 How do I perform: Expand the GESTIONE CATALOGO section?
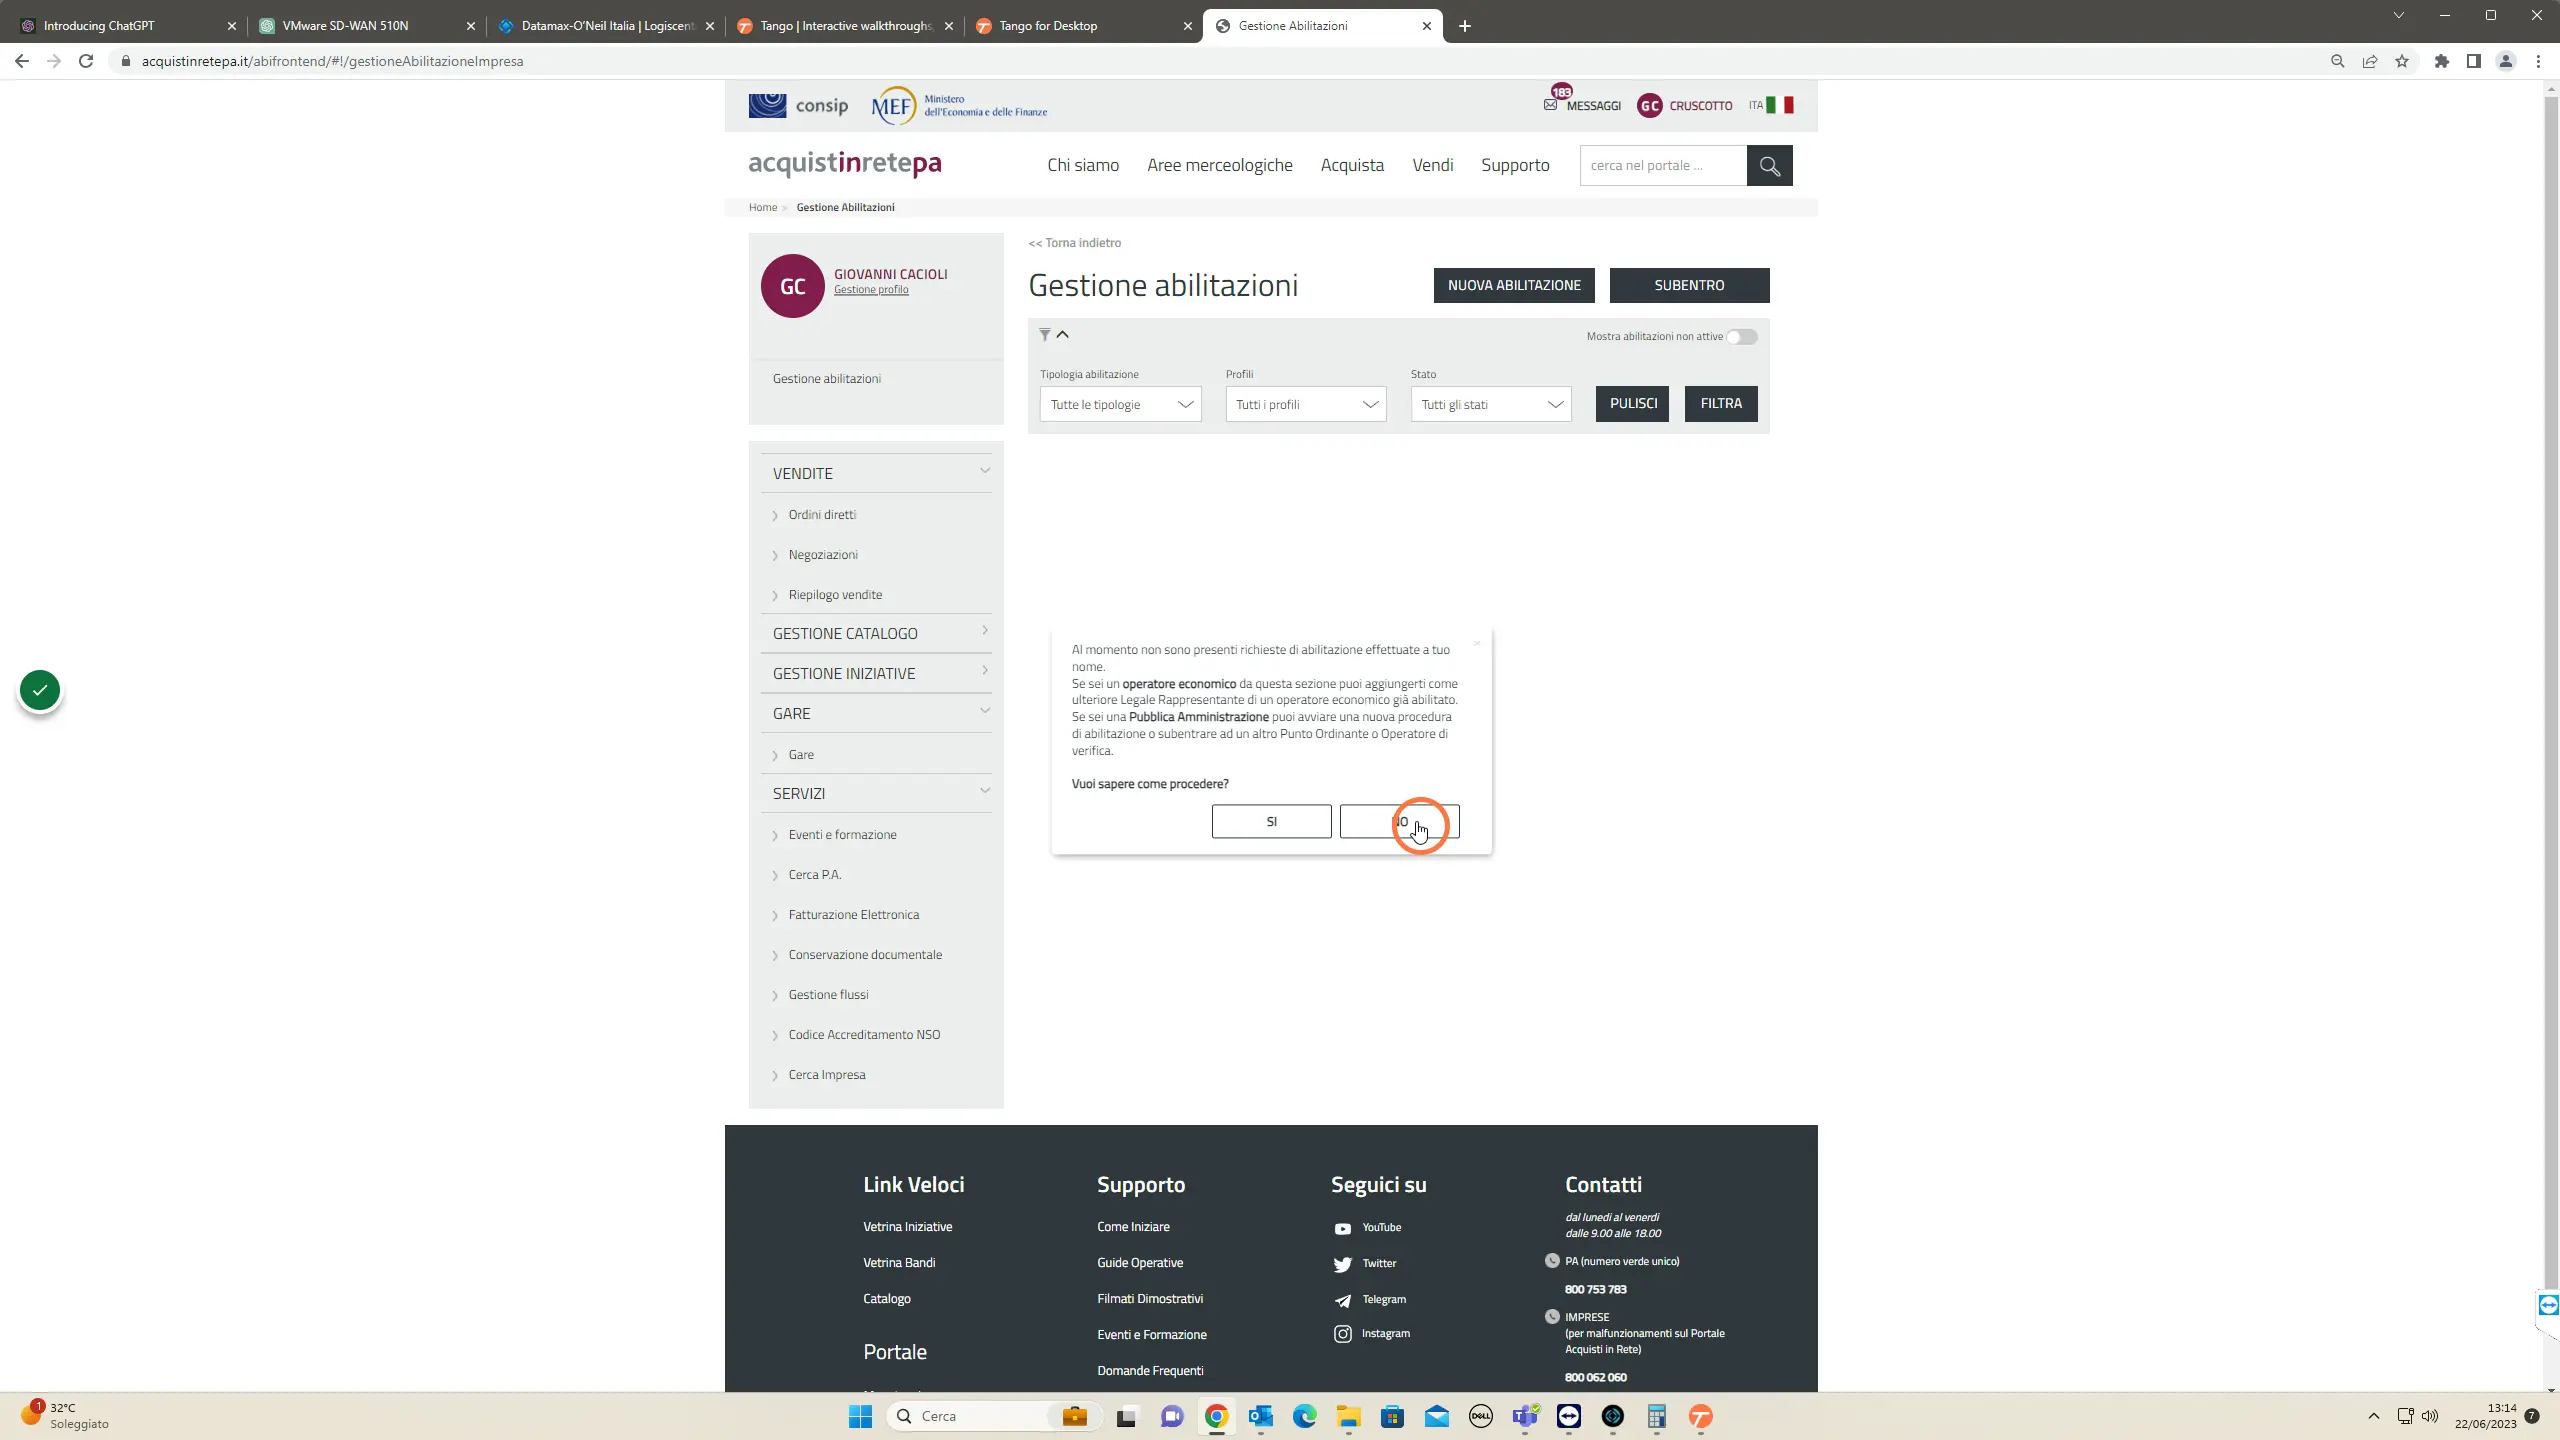coord(876,633)
